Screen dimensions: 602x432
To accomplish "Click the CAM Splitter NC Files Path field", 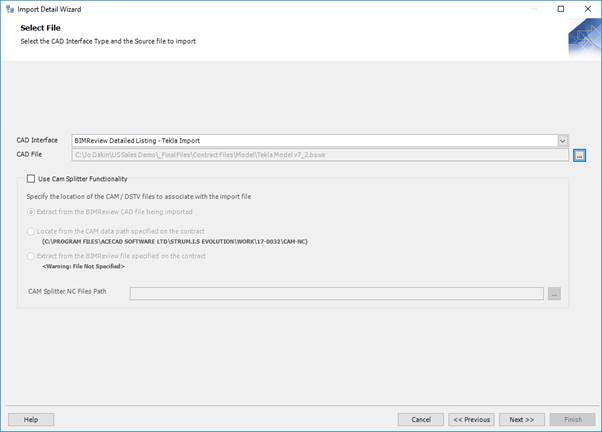I will coord(336,294).
